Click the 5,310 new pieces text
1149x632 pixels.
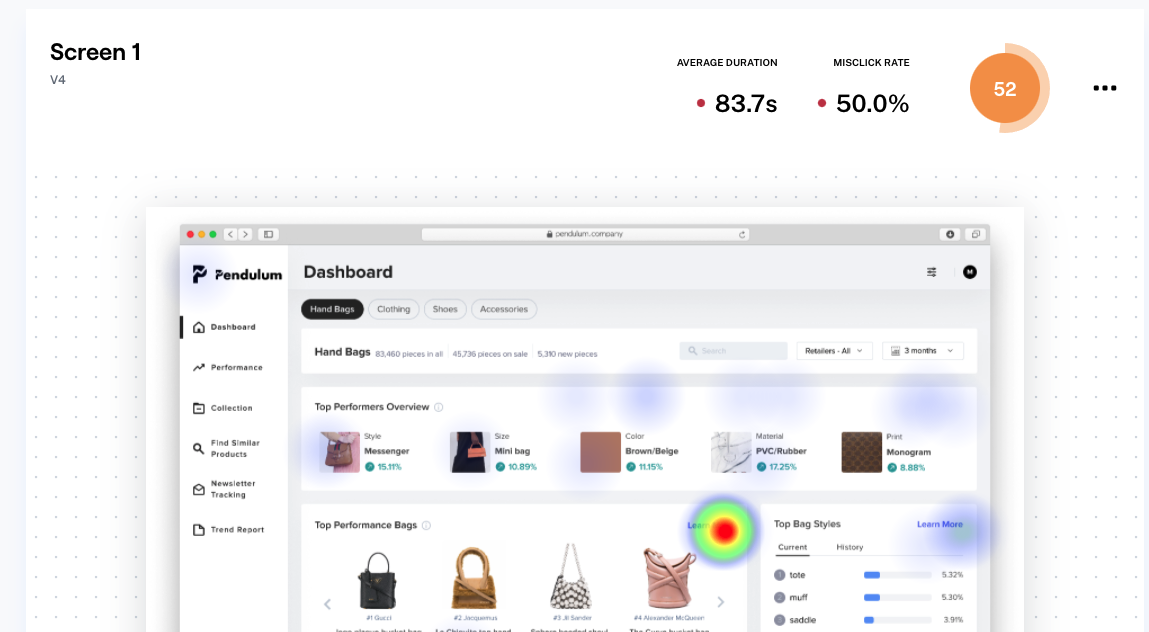[x=567, y=353]
